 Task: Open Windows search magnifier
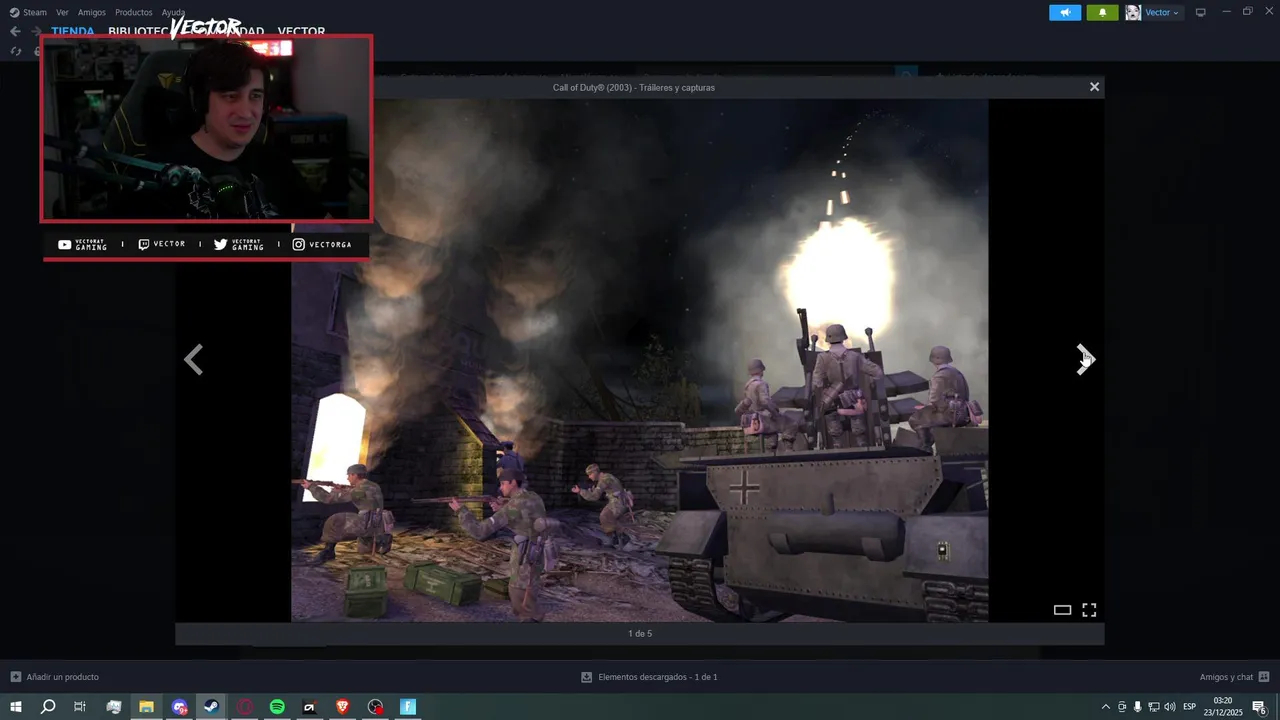pyautogui.click(x=48, y=707)
